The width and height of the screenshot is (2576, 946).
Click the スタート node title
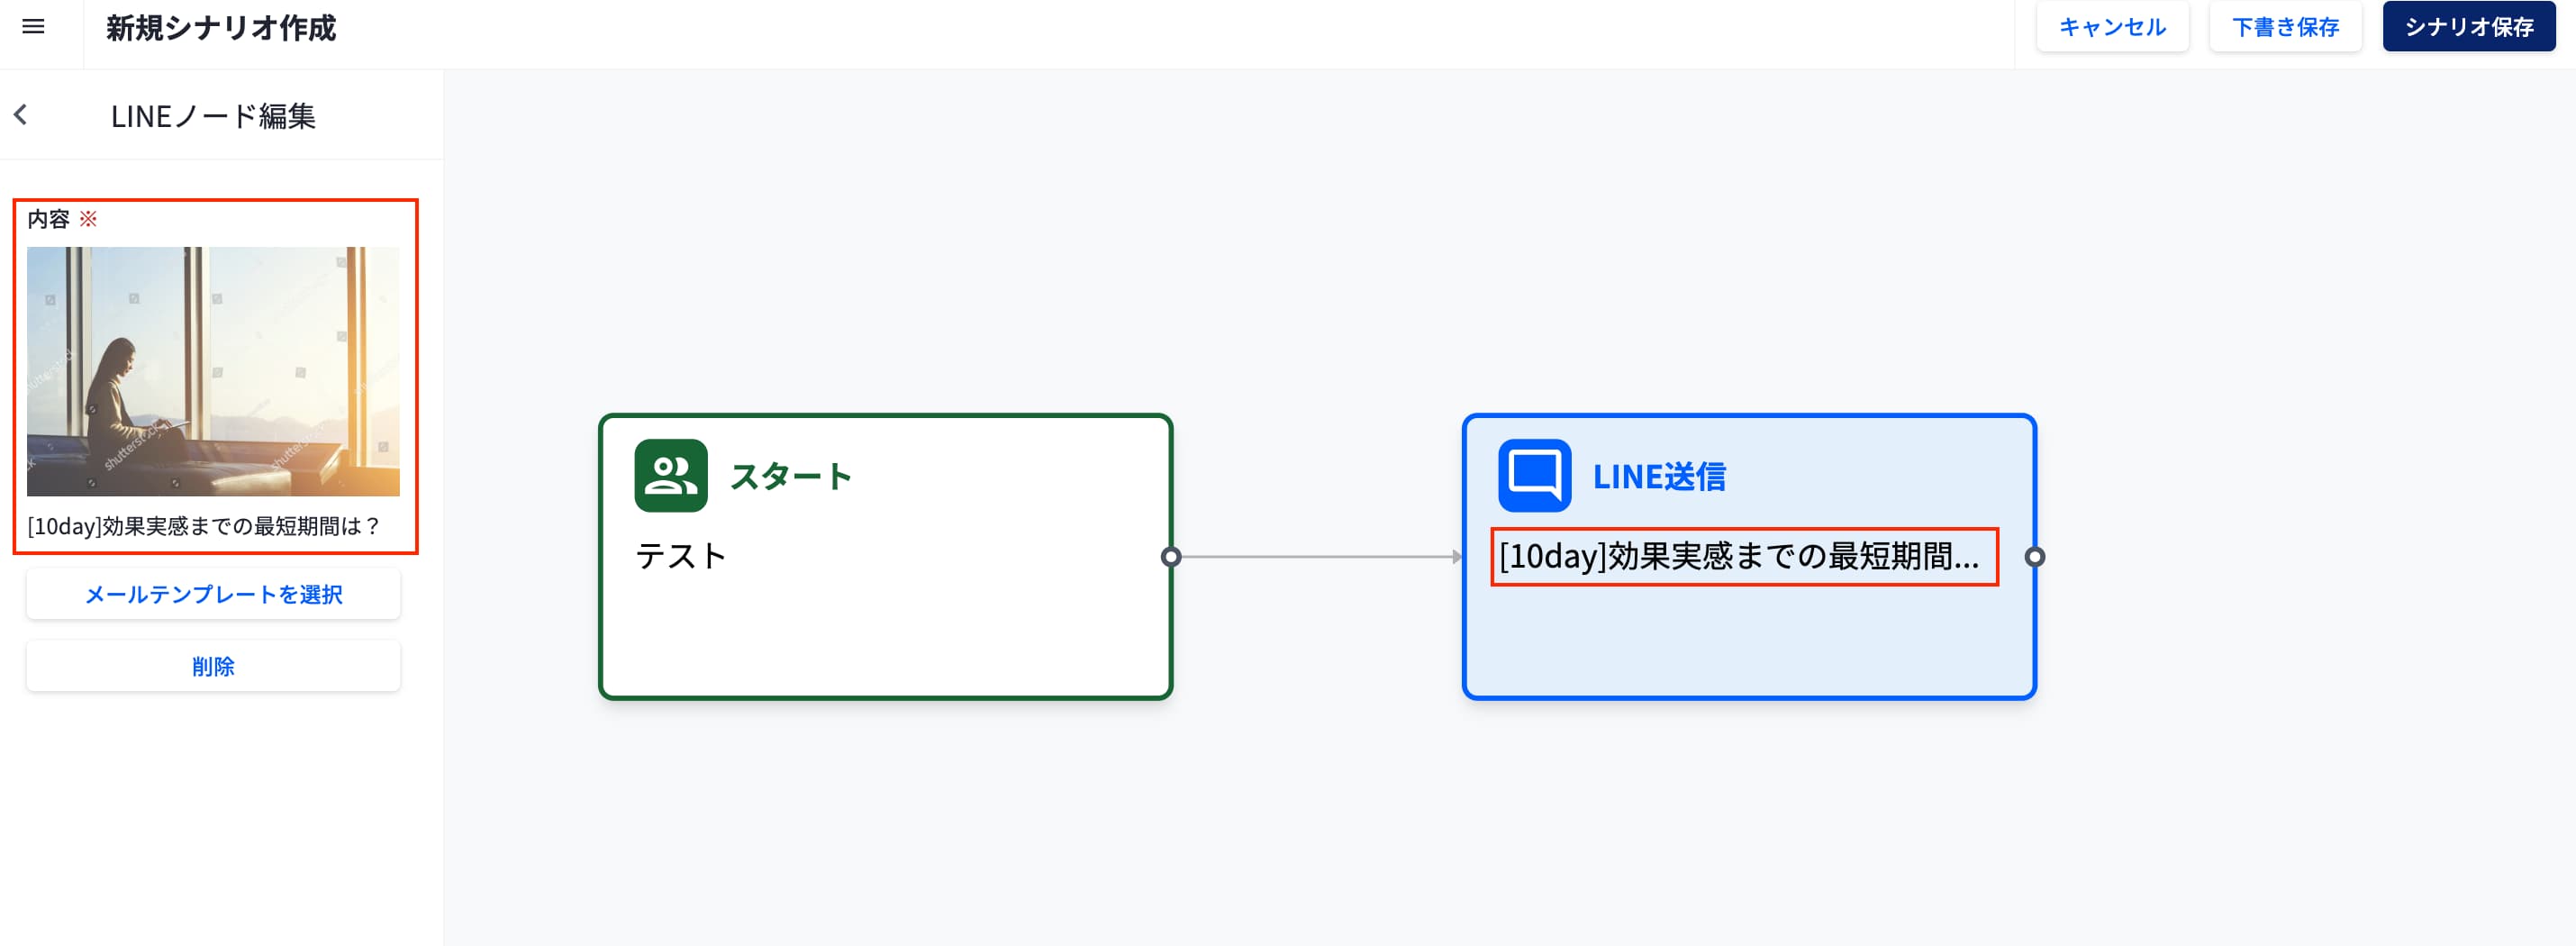790,477
